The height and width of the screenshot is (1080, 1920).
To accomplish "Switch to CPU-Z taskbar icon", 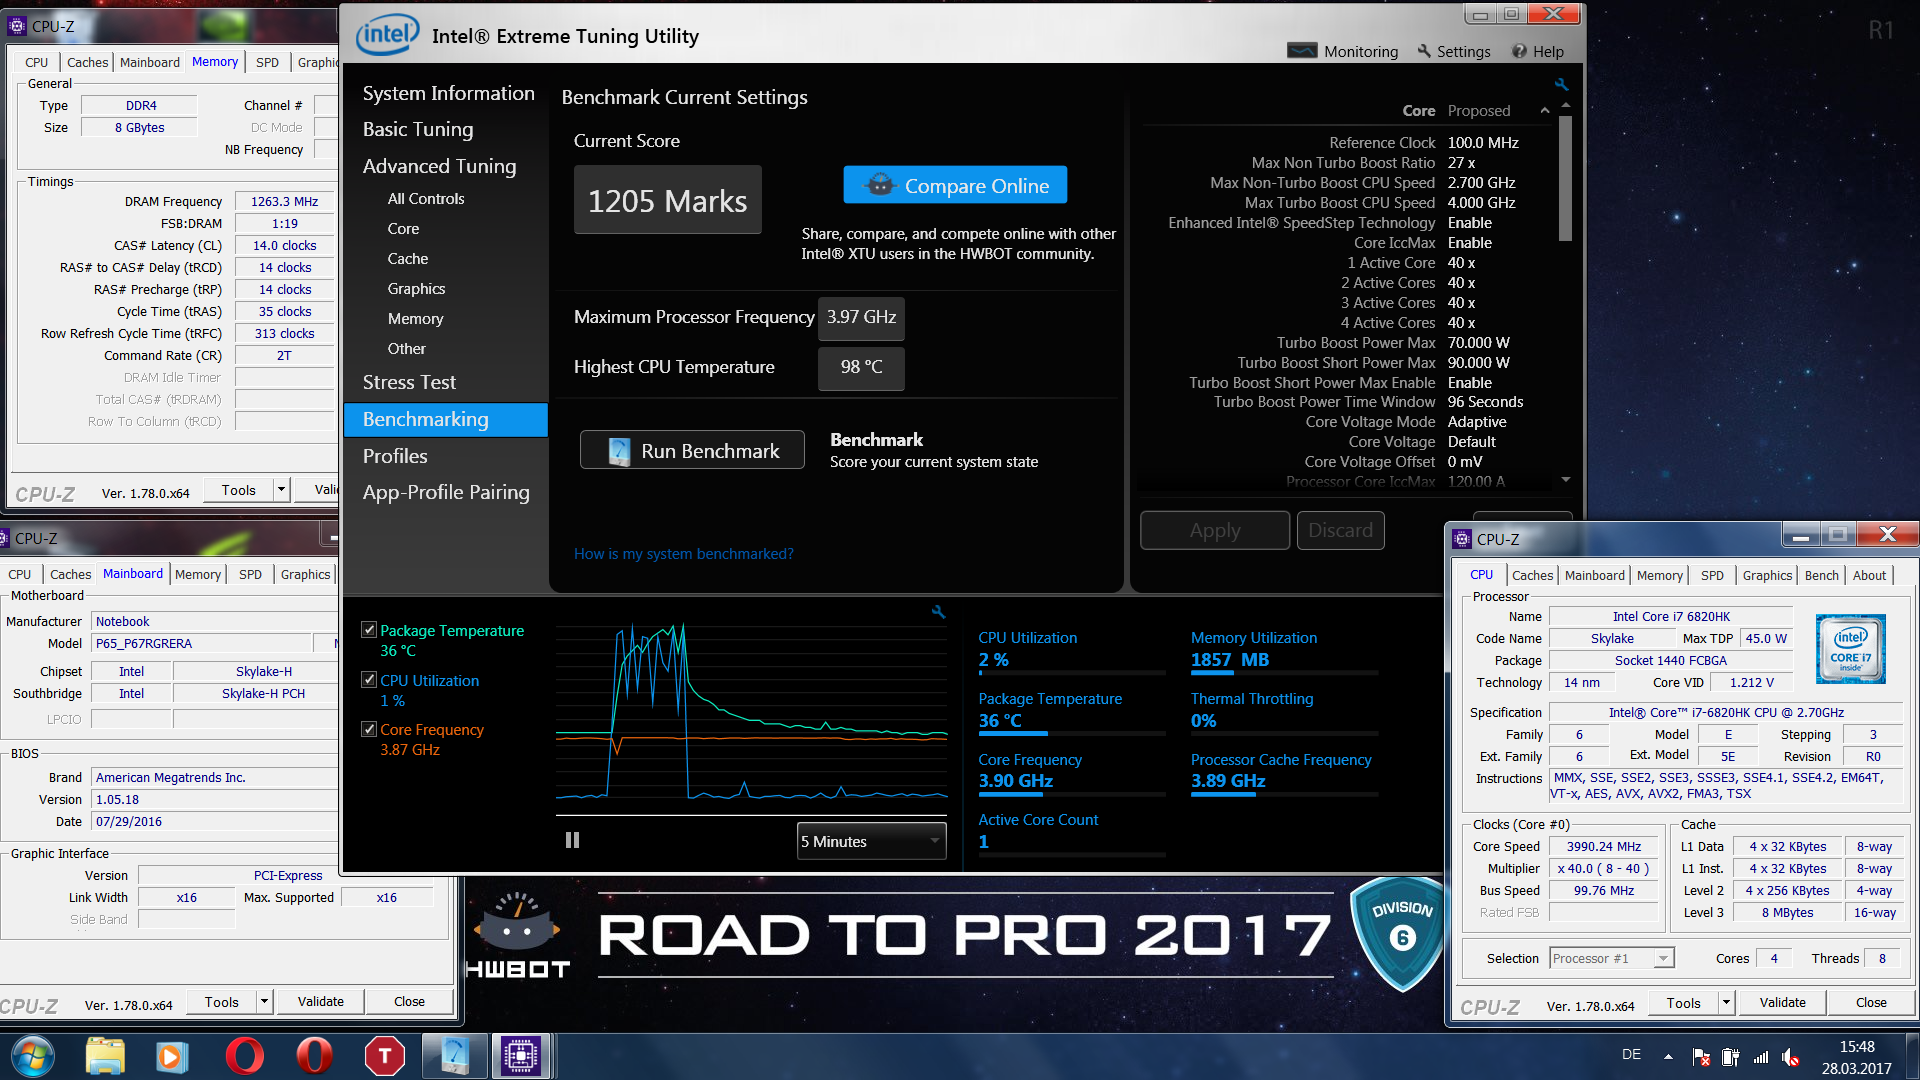I will tap(520, 1056).
